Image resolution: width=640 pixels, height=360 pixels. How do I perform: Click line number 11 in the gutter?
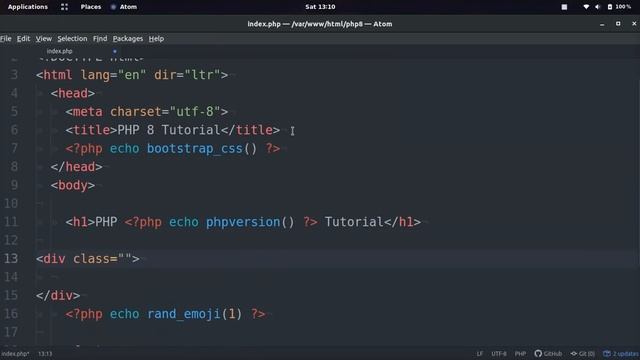[11, 222]
